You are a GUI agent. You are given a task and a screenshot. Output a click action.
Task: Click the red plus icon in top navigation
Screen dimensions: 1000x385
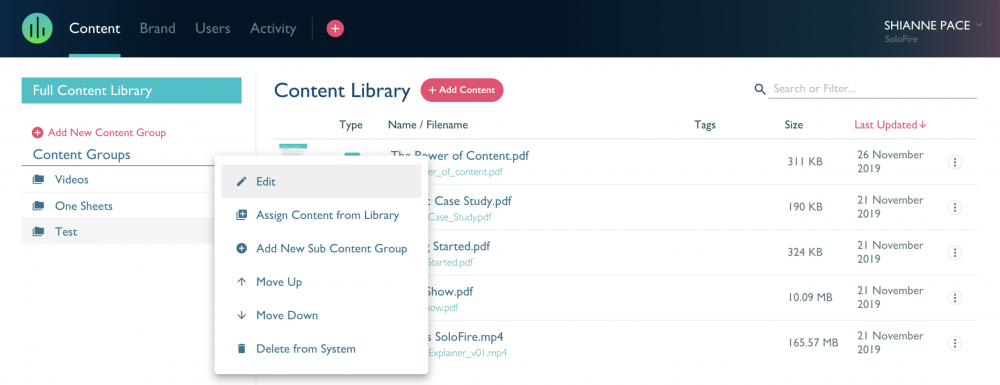pos(335,28)
